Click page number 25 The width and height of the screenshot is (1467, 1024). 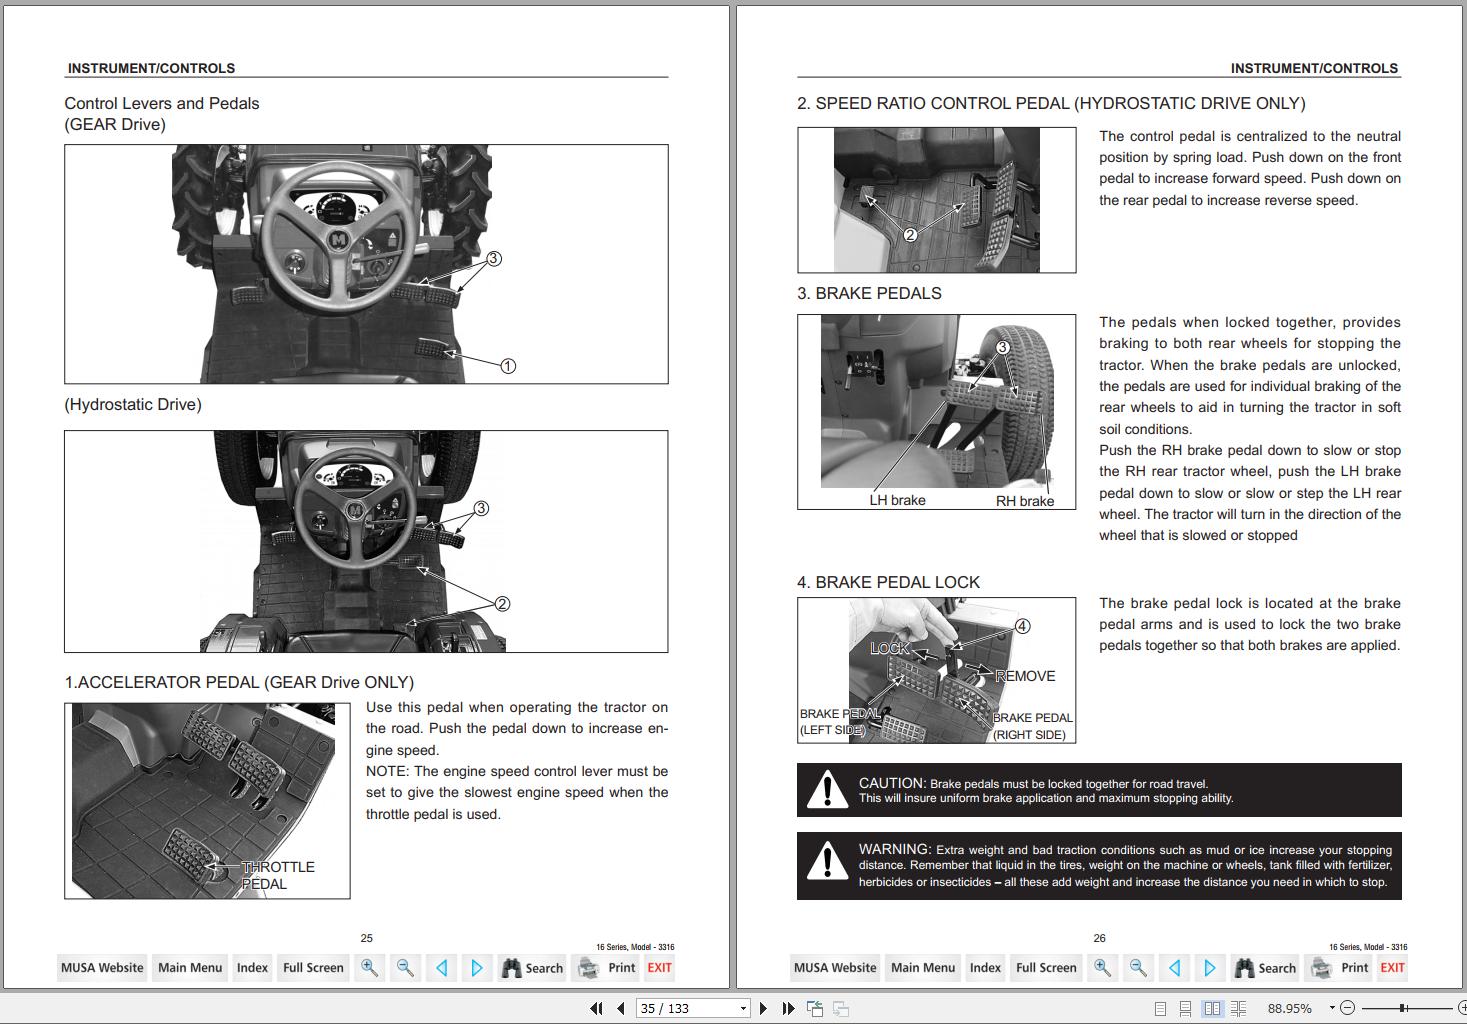[366, 938]
